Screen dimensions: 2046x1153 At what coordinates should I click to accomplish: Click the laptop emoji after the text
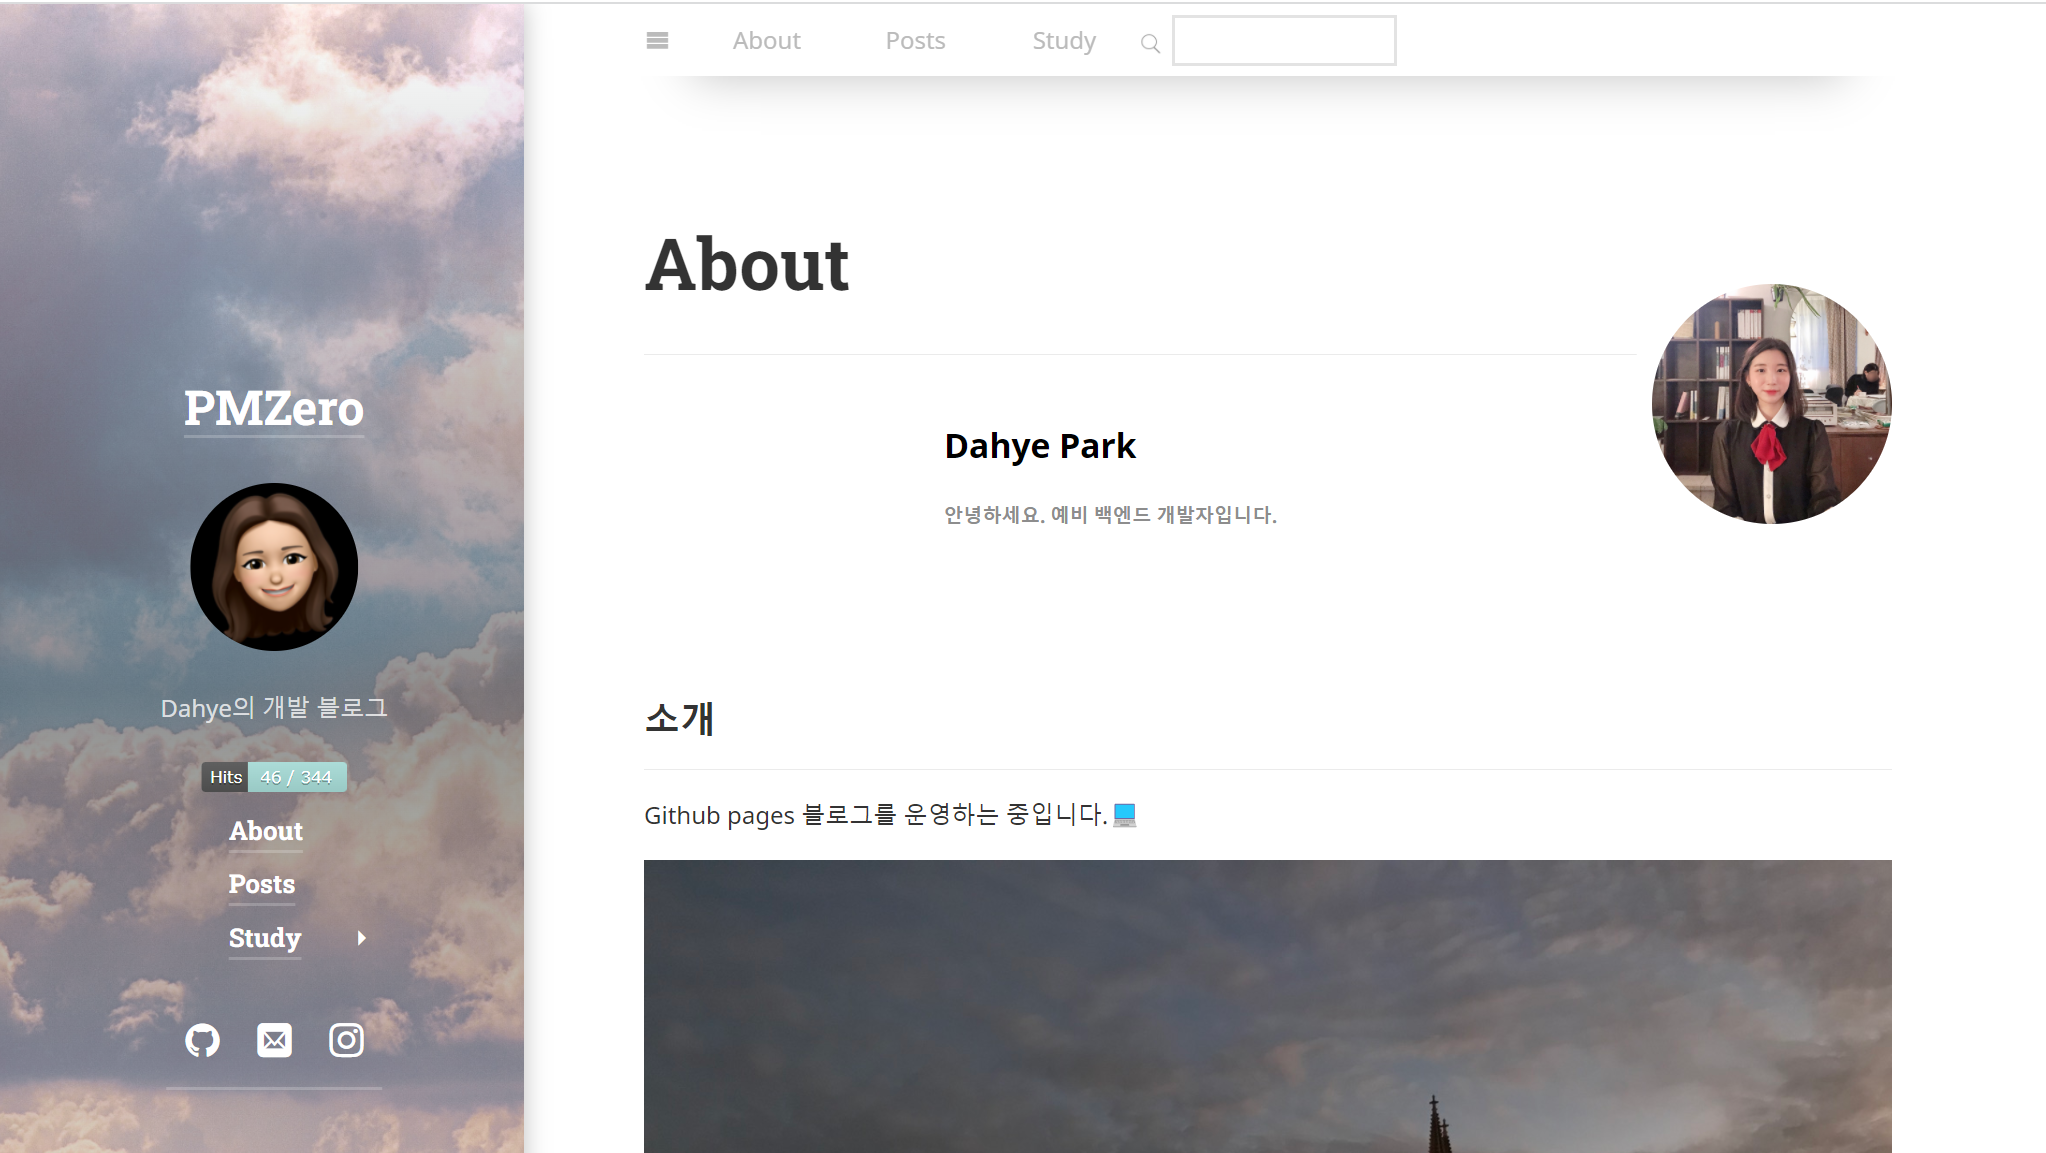point(1125,815)
